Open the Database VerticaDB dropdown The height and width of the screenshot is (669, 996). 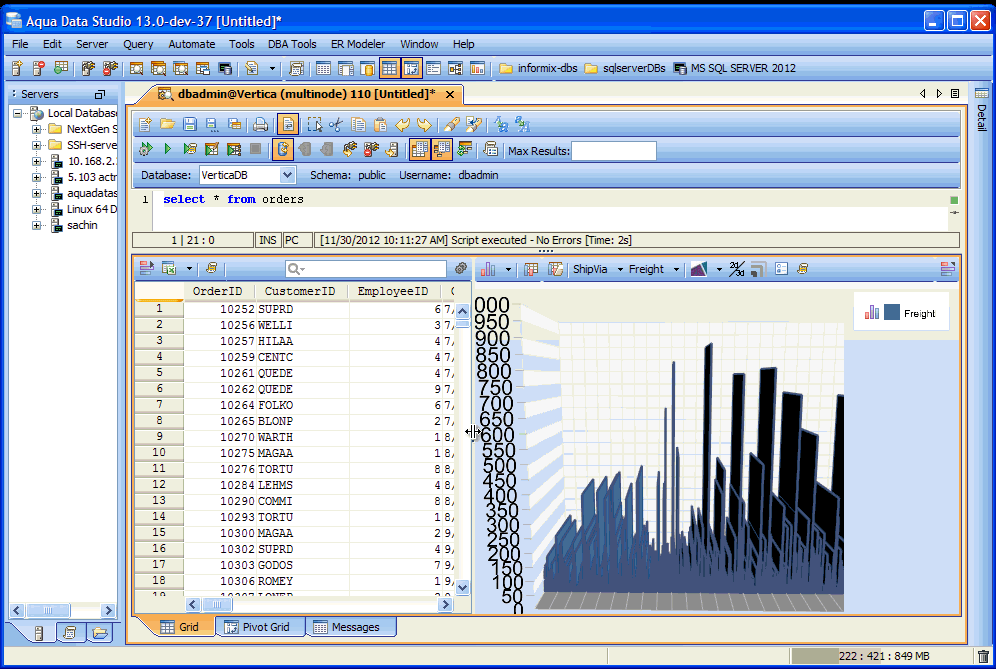(288, 175)
